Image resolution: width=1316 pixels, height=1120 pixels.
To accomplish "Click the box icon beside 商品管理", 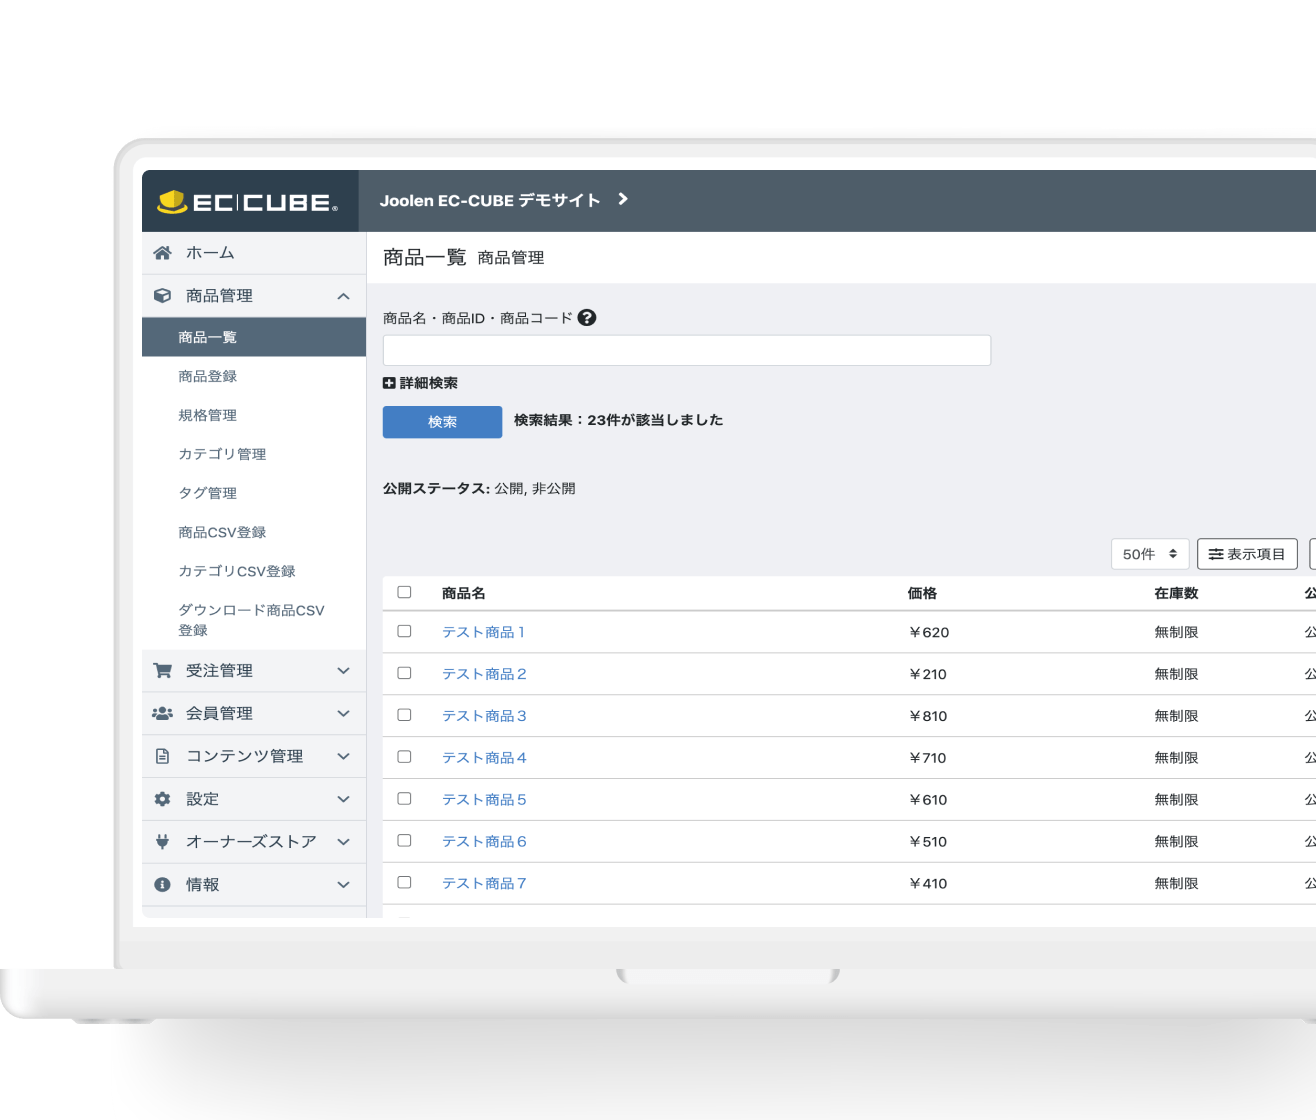I will coord(162,296).
